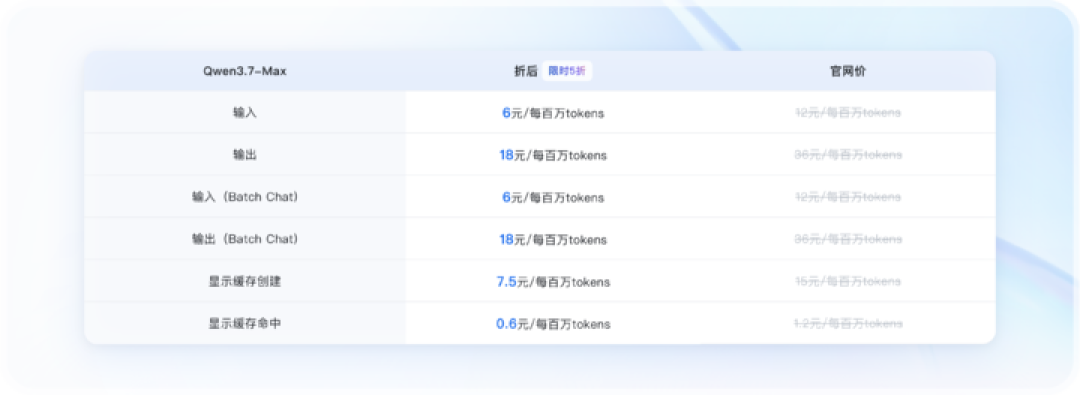The image size is (1080, 395).
Task: Click the 限时5折 badge
Action: [x=567, y=71]
